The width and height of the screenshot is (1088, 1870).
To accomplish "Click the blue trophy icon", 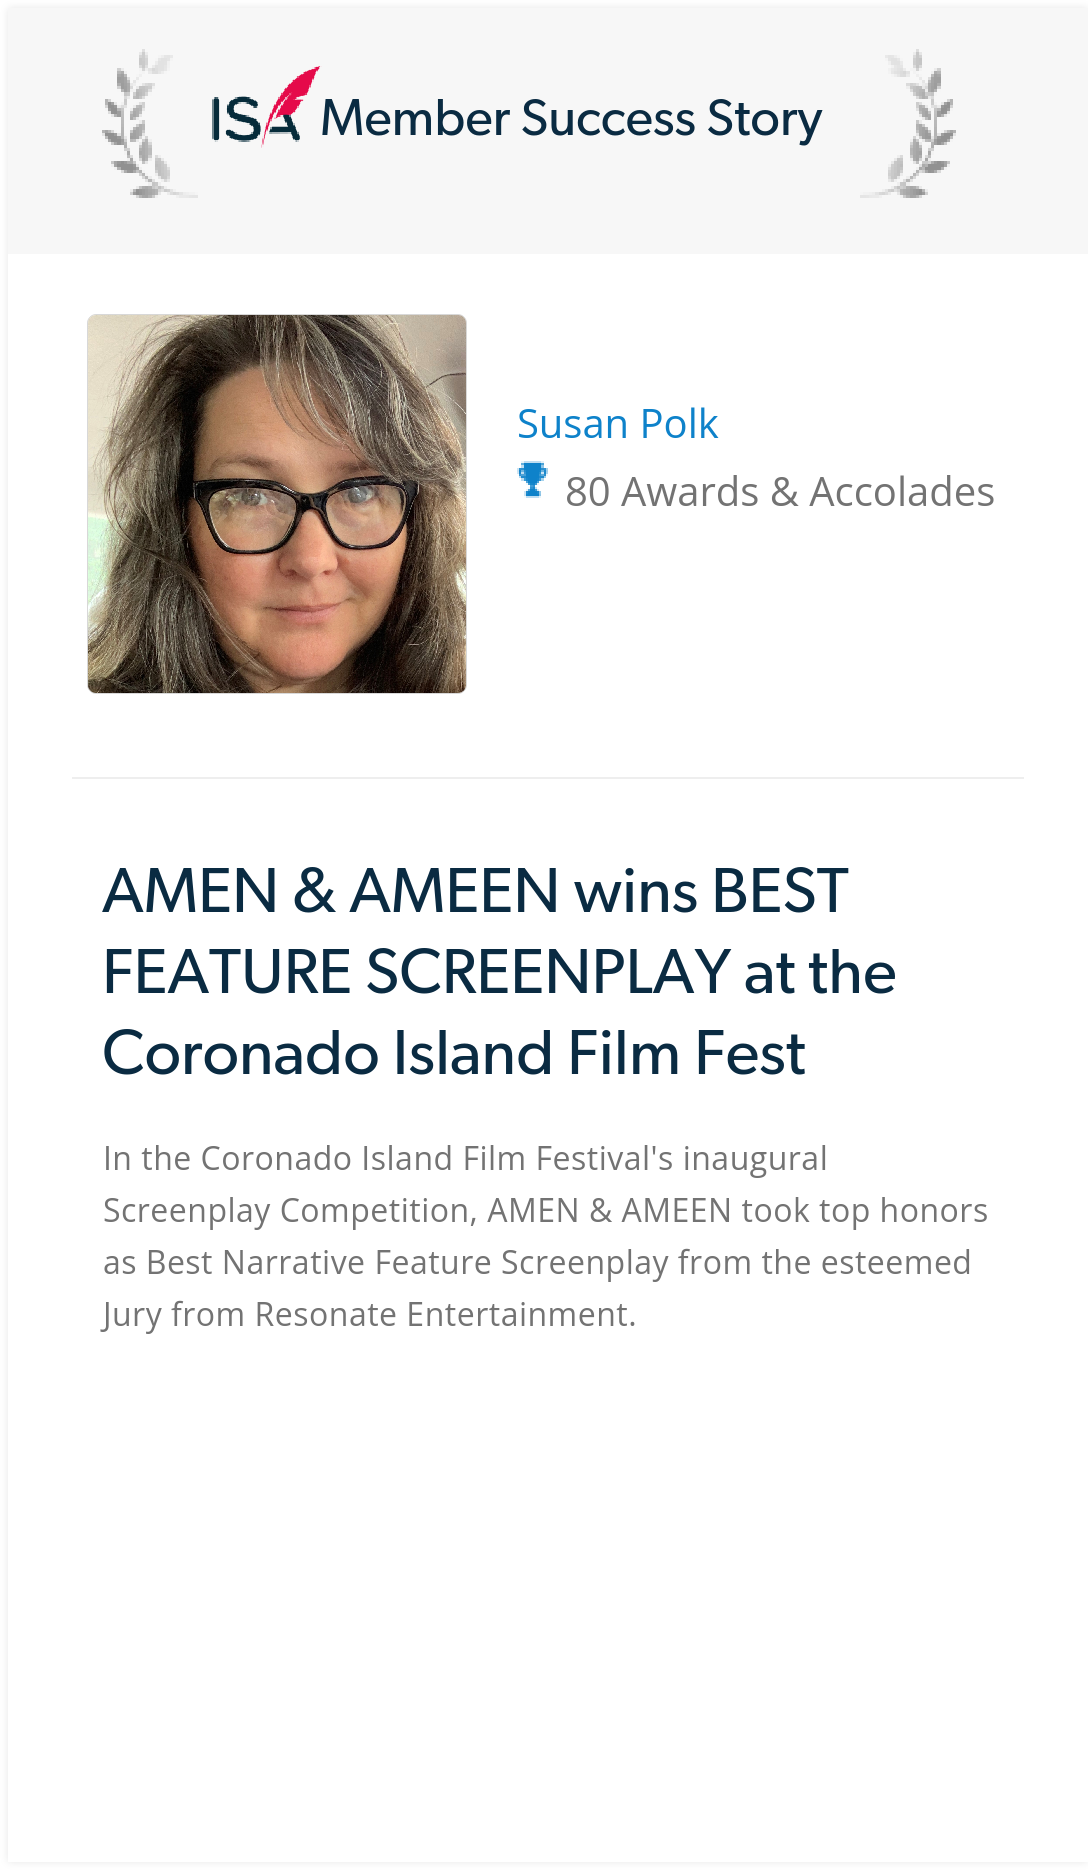I will tap(532, 480).
